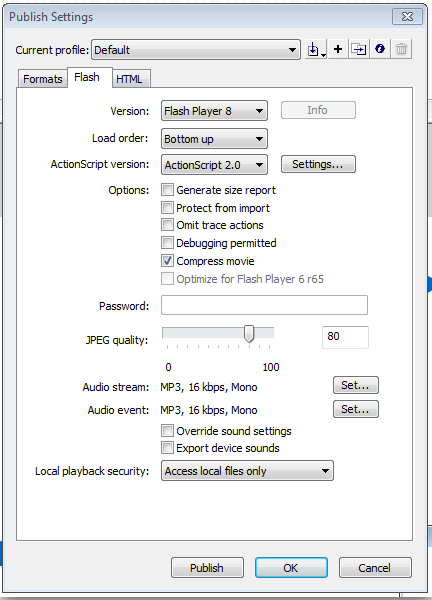The width and height of the screenshot is (432, 600).
Task: Expand the Current profile combo box
Action: 196,50
